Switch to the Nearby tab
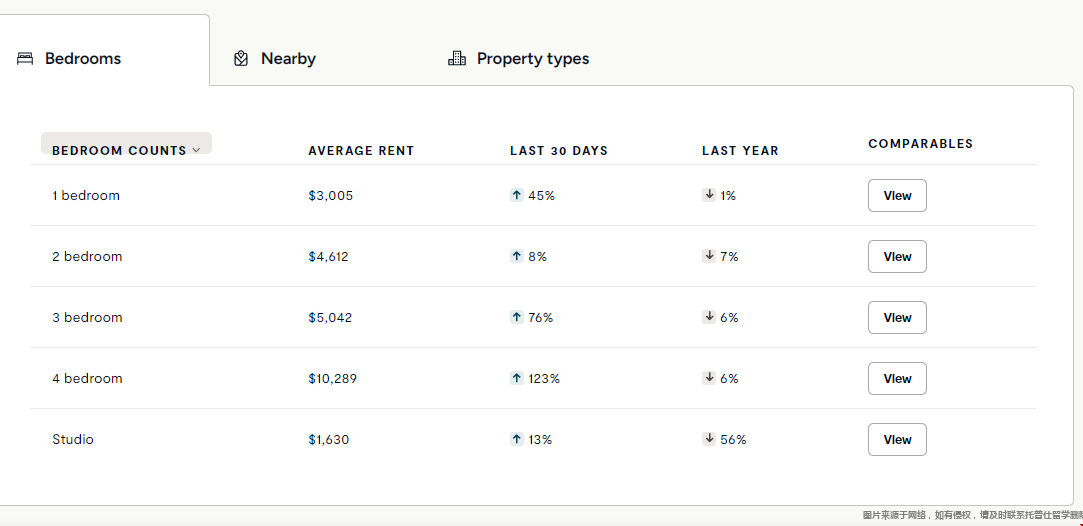The height and width of the screenshot is (526, 1083). (287, 59)
